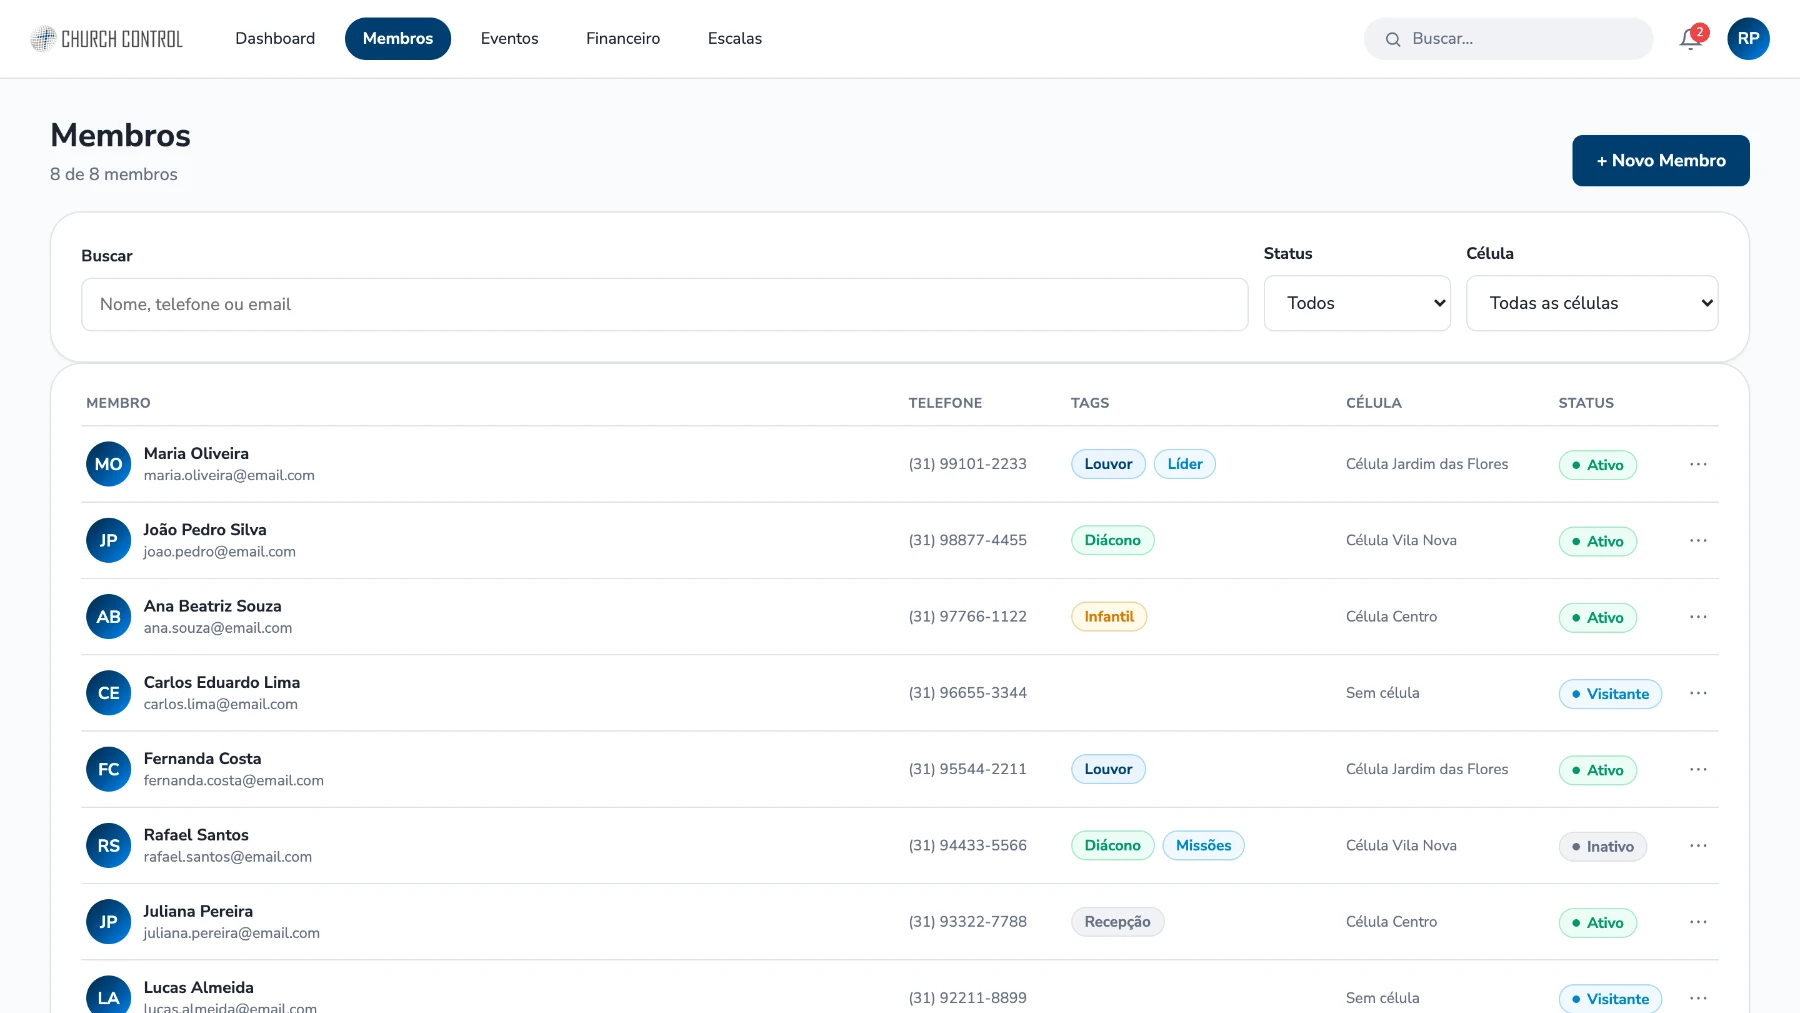Focus the top Buscar search field

pyautogui.click(x=1508, y=39)
